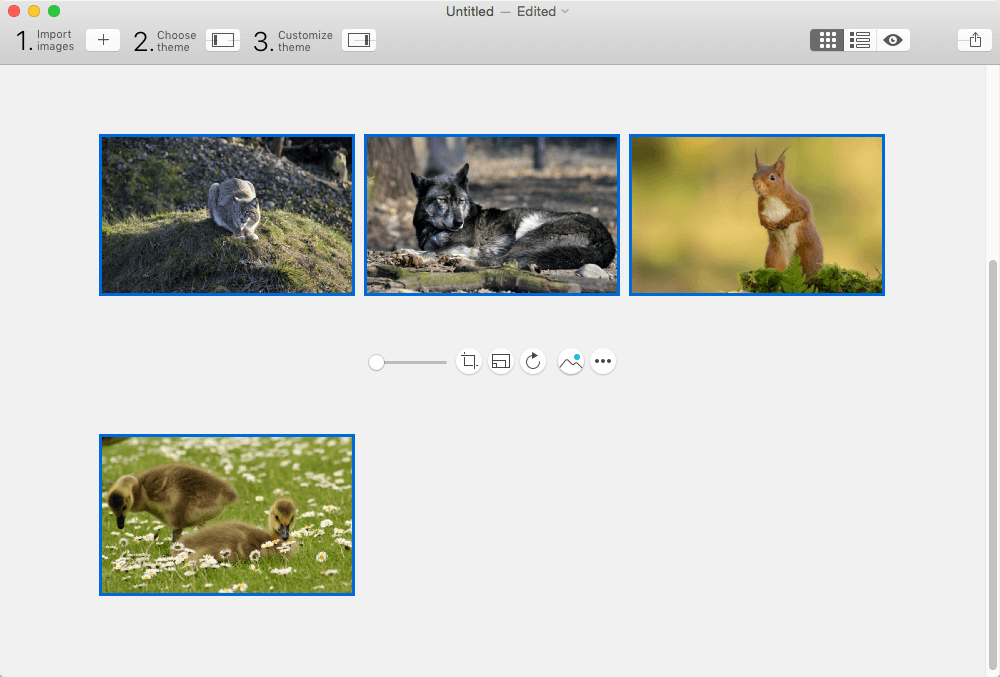This screenshot has width=1000, height=677.
Task: Switch to grid view
Action: 827,40
